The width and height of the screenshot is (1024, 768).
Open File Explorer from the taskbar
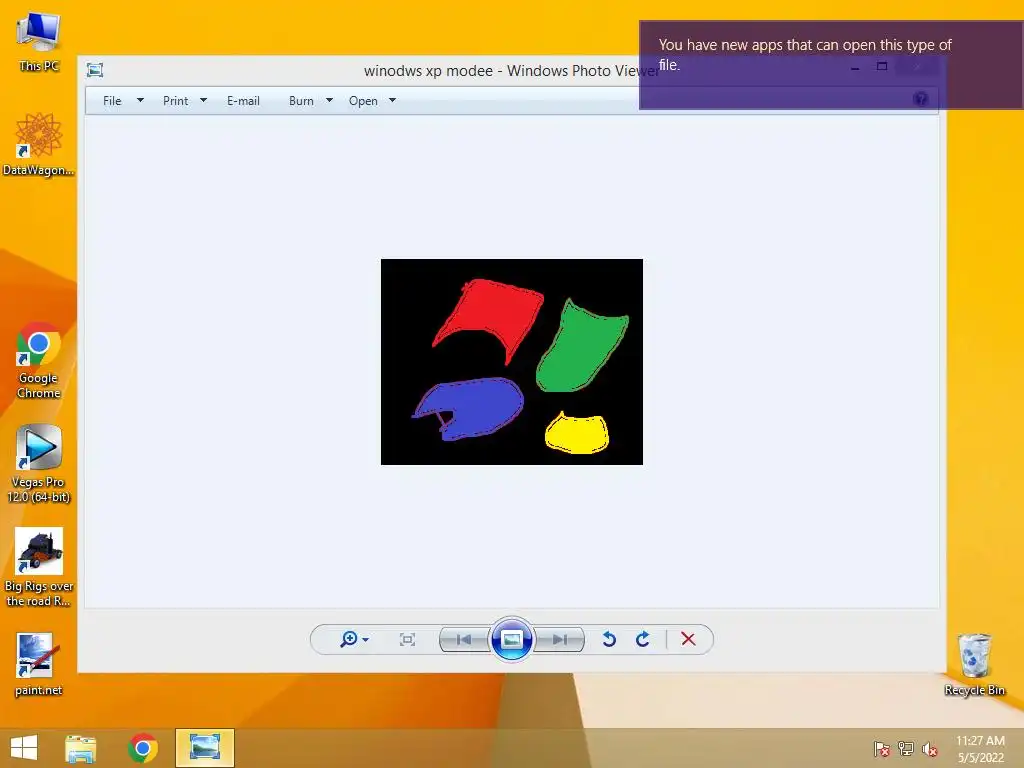(x=80, y=748)
